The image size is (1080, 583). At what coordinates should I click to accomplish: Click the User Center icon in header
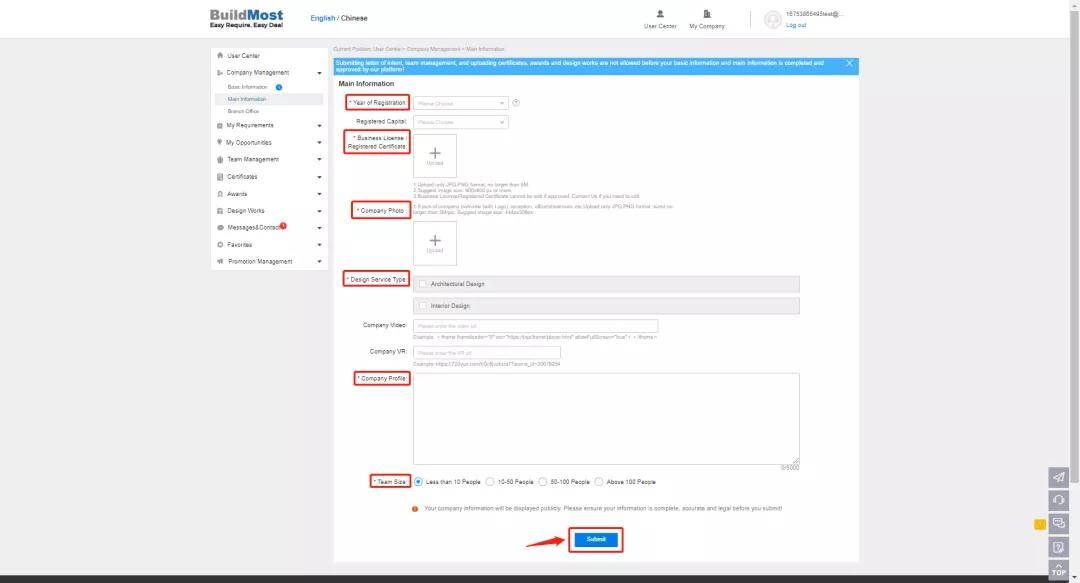660,14
